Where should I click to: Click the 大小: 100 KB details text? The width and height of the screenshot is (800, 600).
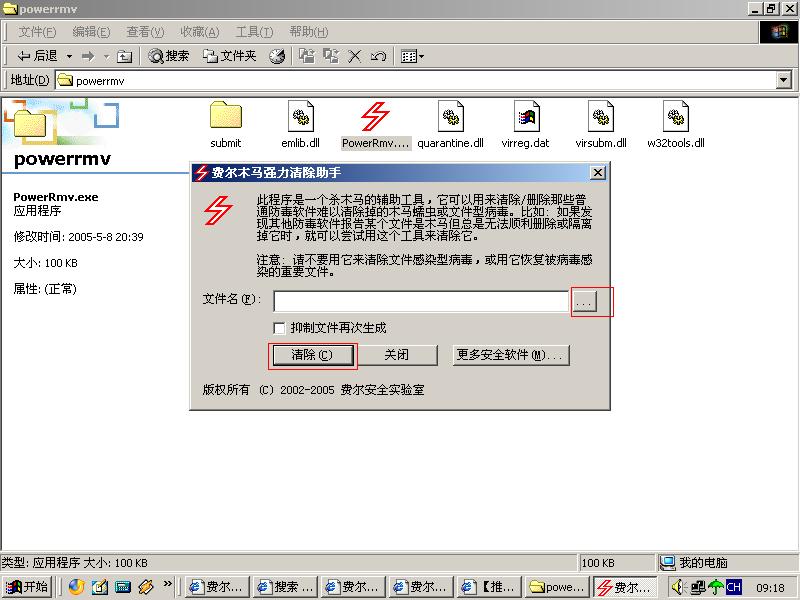pos(45,263)
